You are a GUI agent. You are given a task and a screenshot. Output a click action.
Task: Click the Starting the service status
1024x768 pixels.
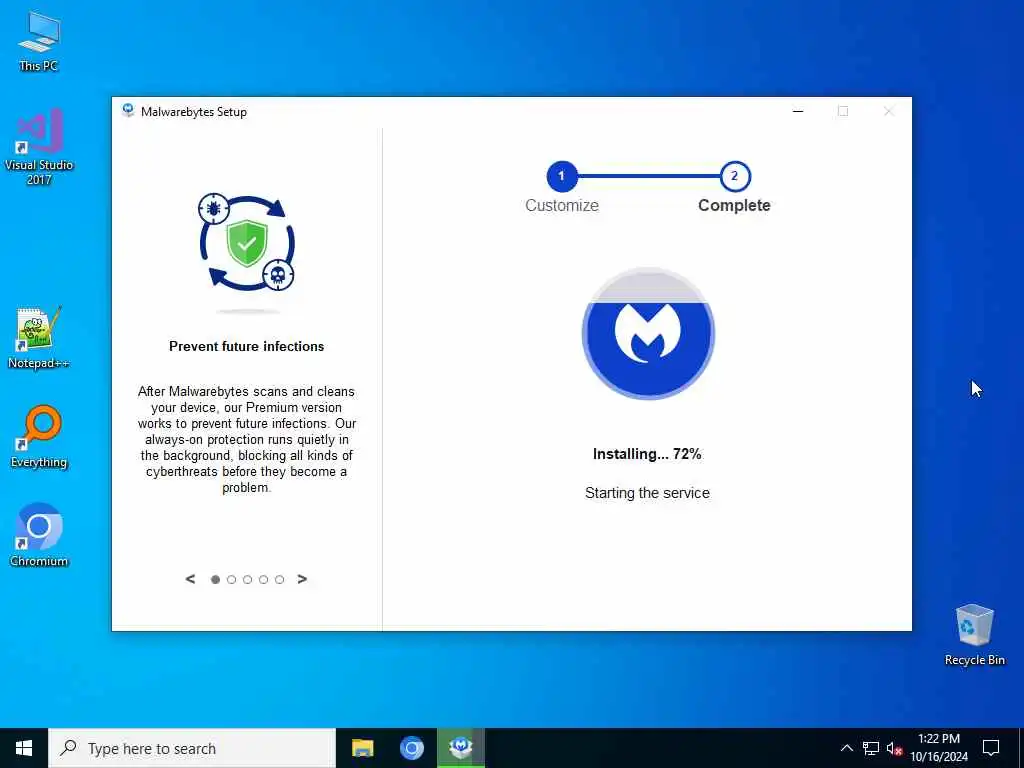tap(647, 493)
